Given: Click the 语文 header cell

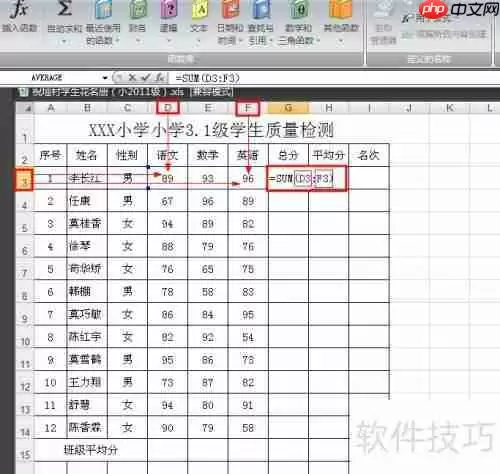Looking at the screenshot, I should pyautogui.click(x=167, y=155).
